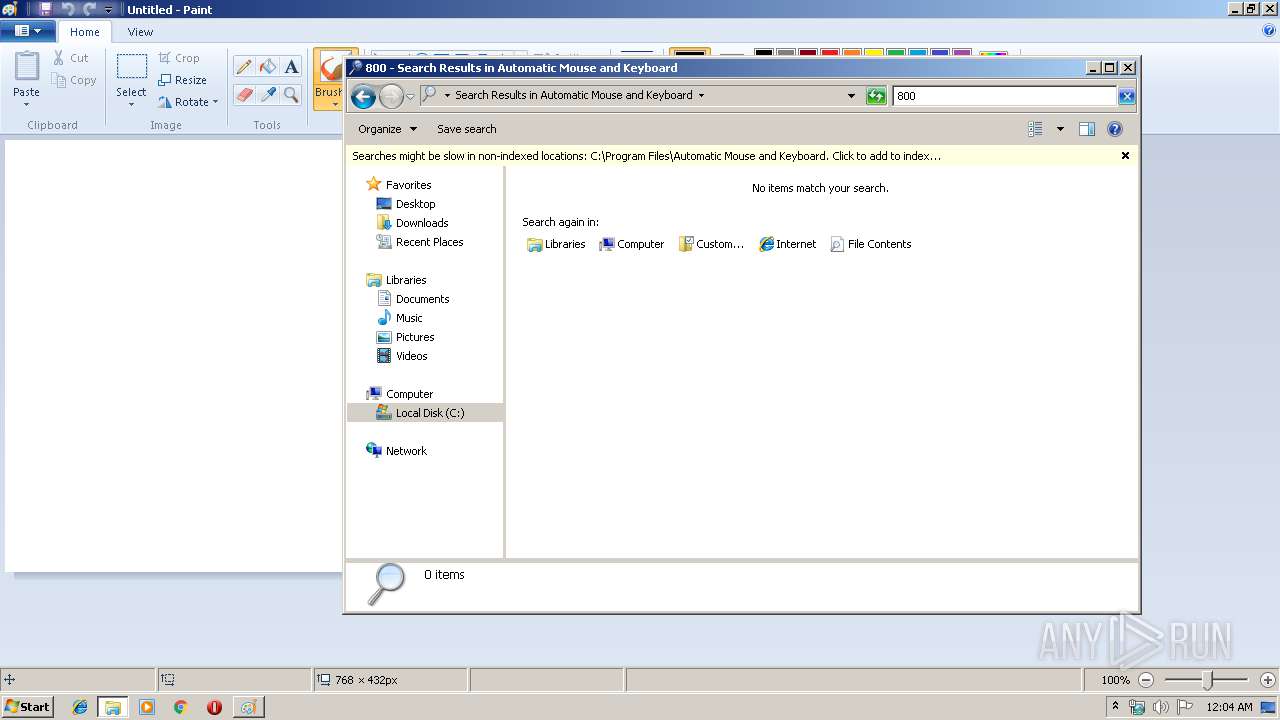Switch to the View tab in Paint
The height and width of the screenshot is (720, 1280).
140,32
